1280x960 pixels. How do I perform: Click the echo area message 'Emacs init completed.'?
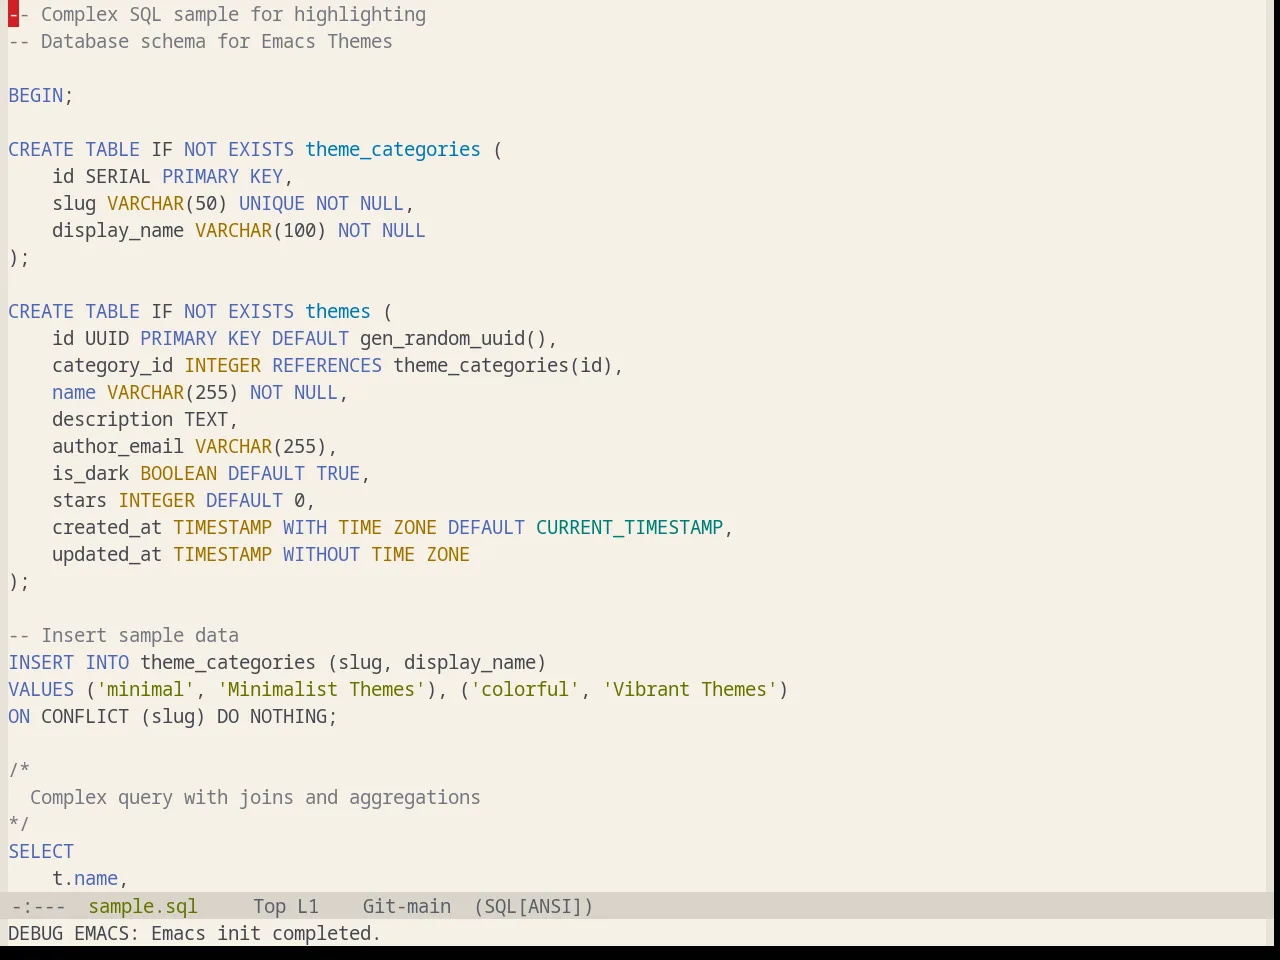(266, 933)
